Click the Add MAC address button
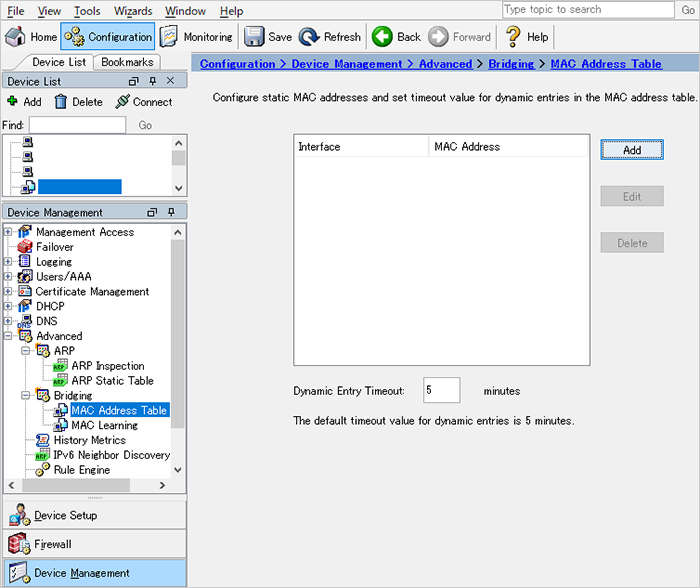The image size is (700, 588). coord(631,150)
